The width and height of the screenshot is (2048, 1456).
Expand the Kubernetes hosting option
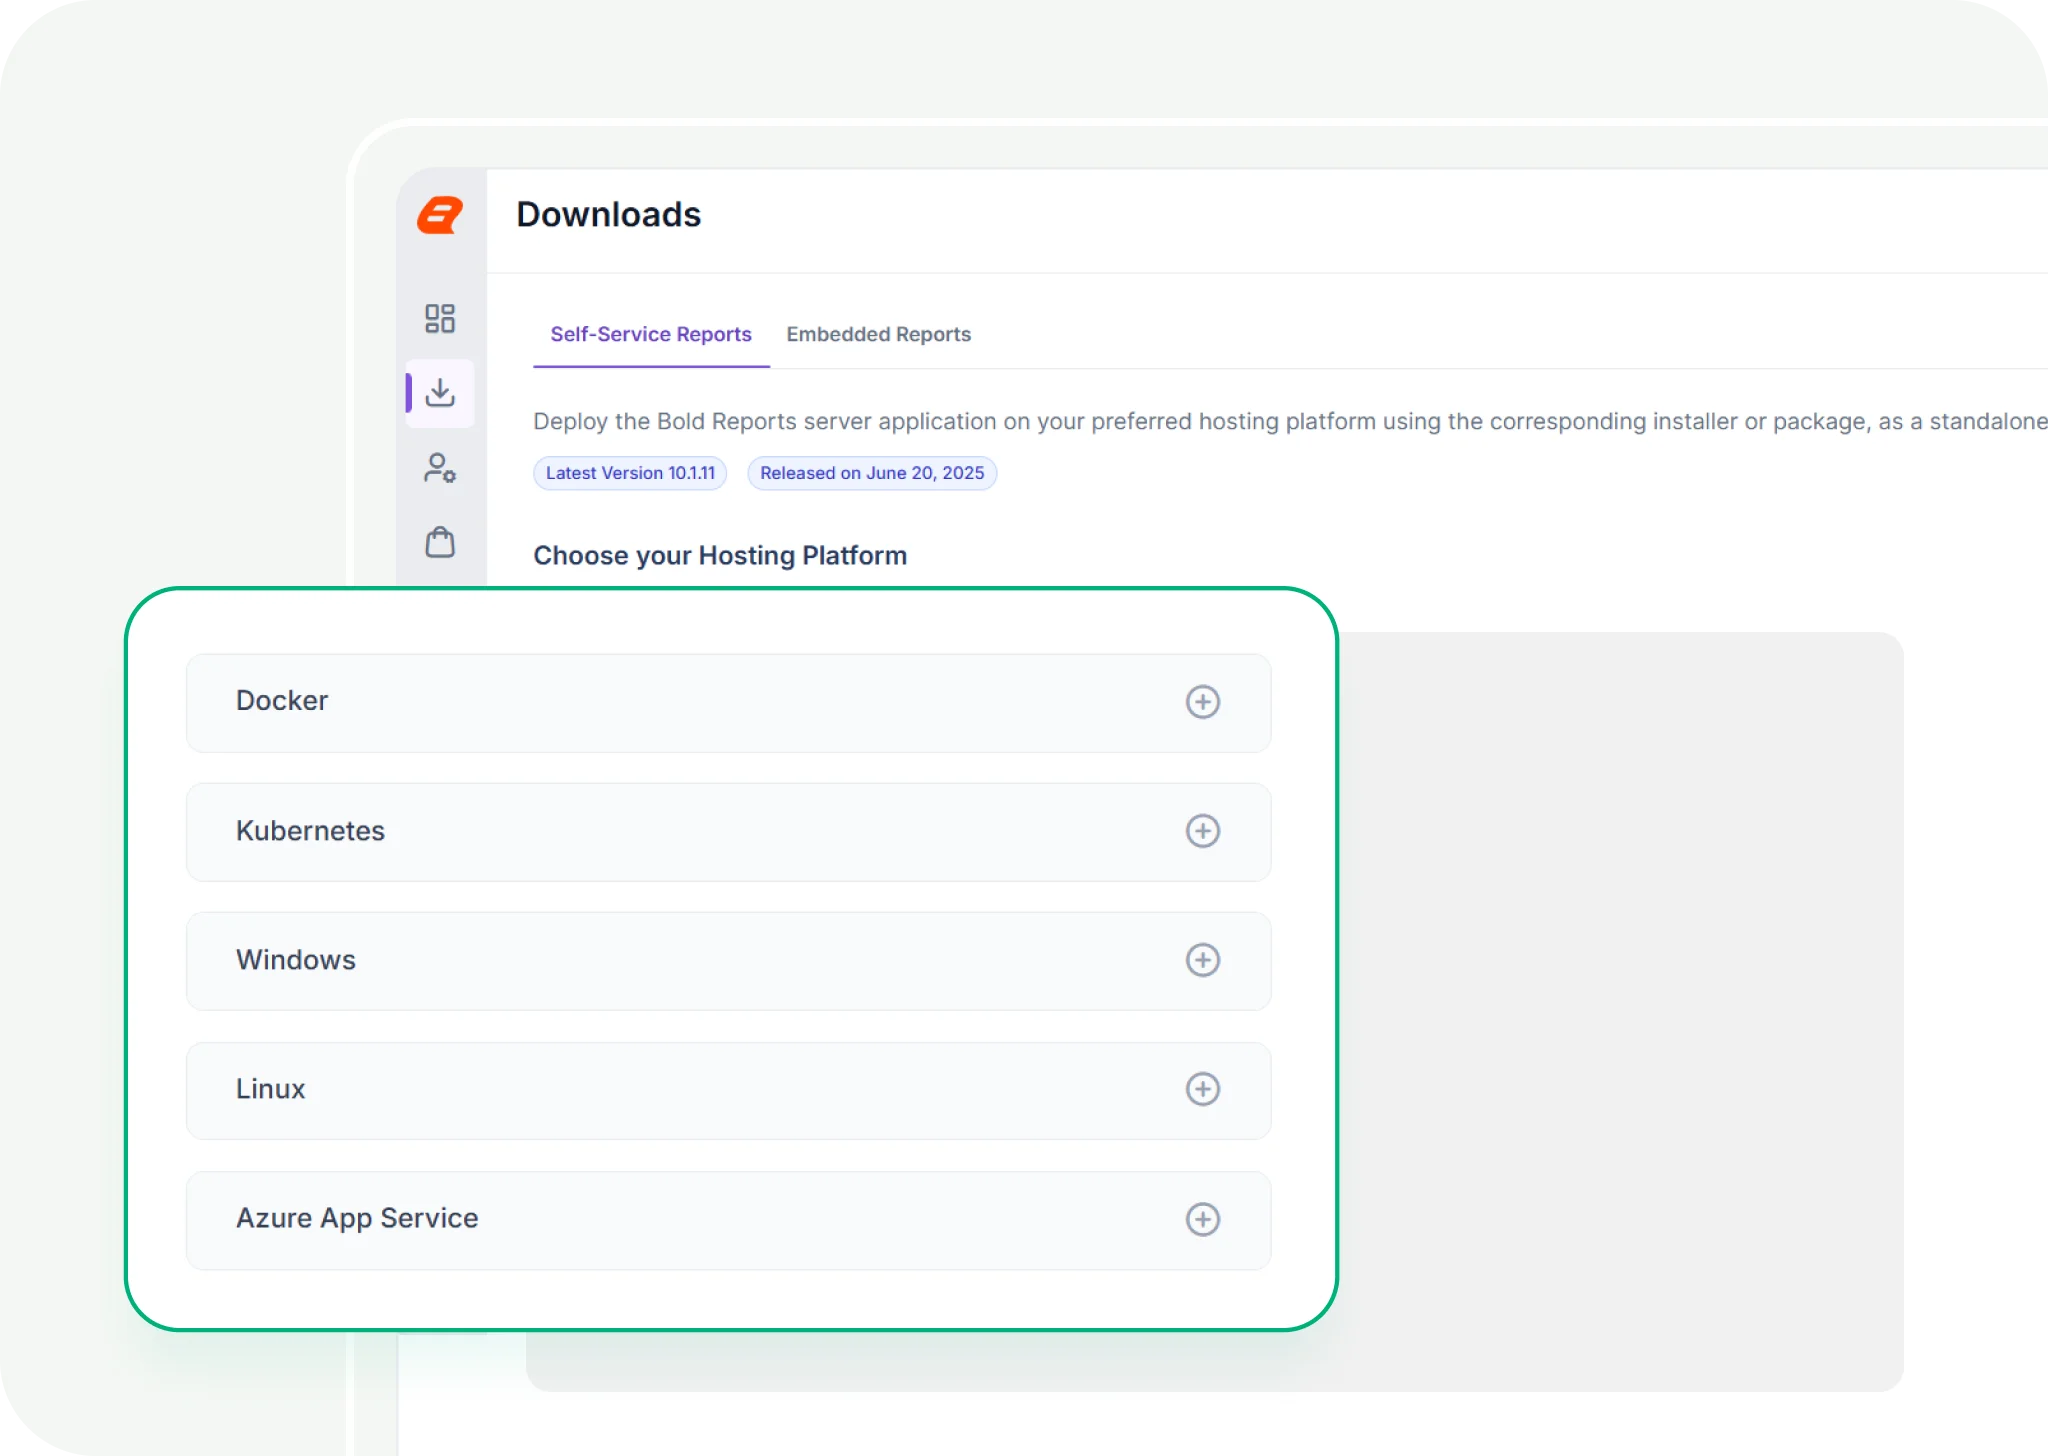(x=1205, y=831)
